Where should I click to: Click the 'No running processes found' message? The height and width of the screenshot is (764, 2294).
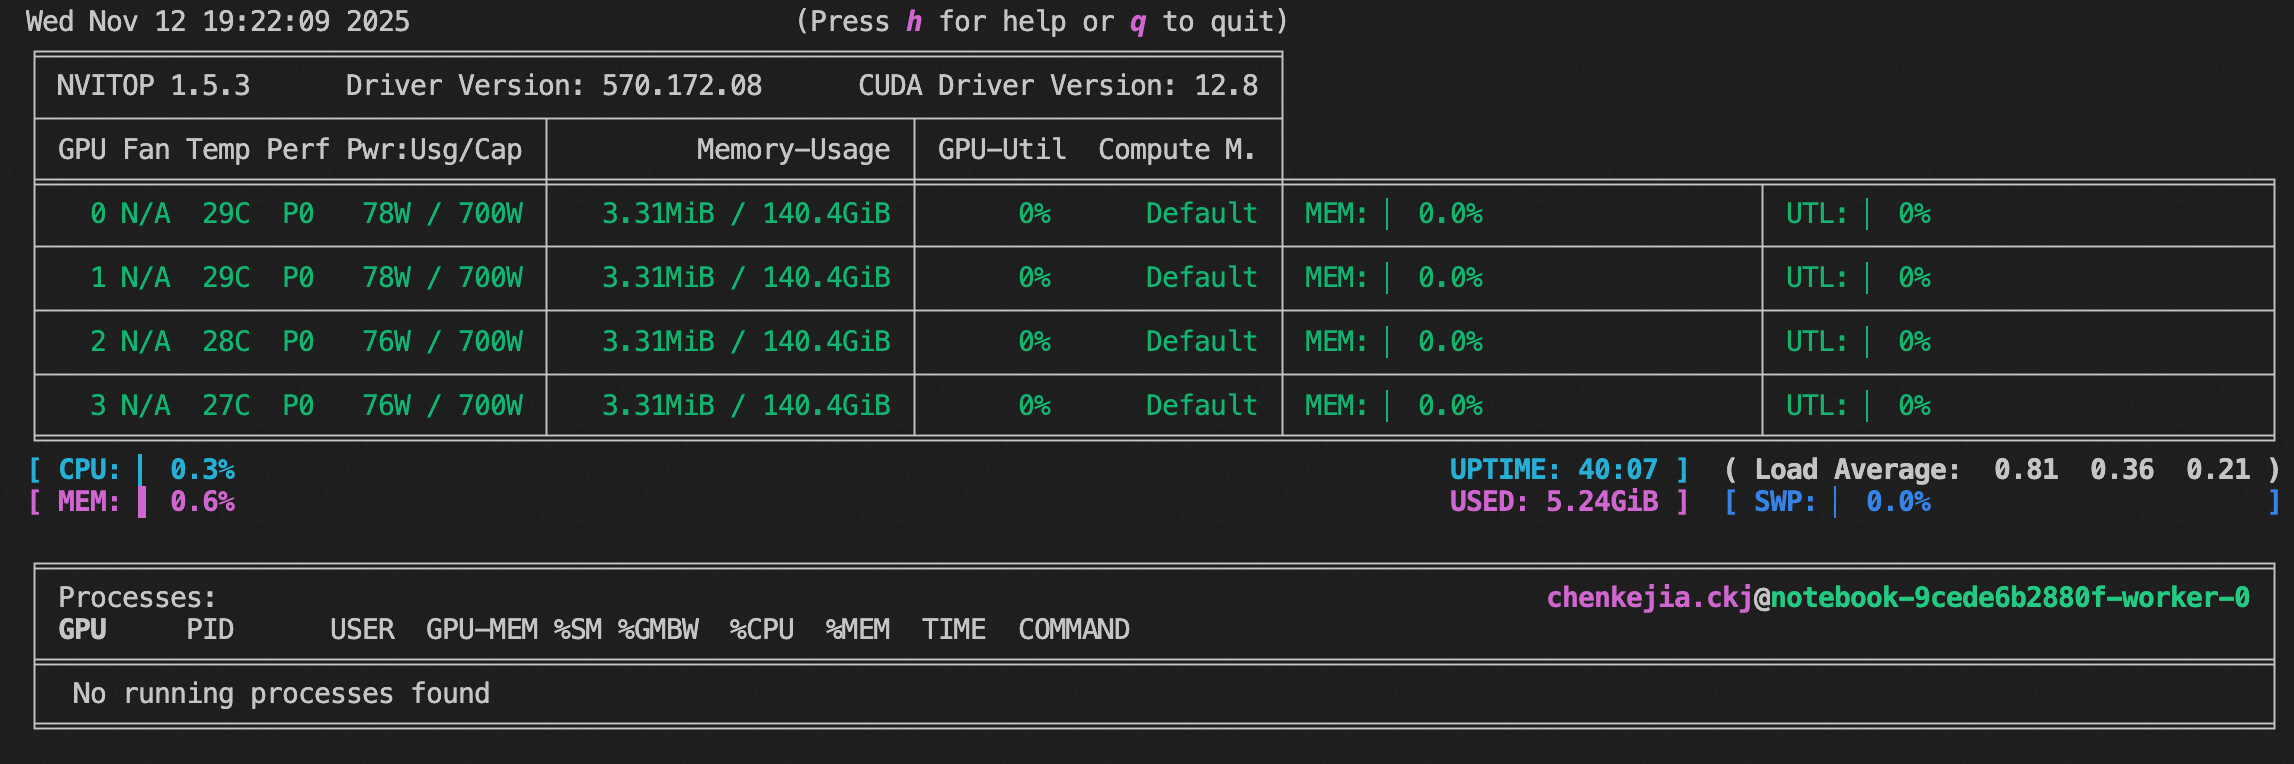[x=281, y=694]
